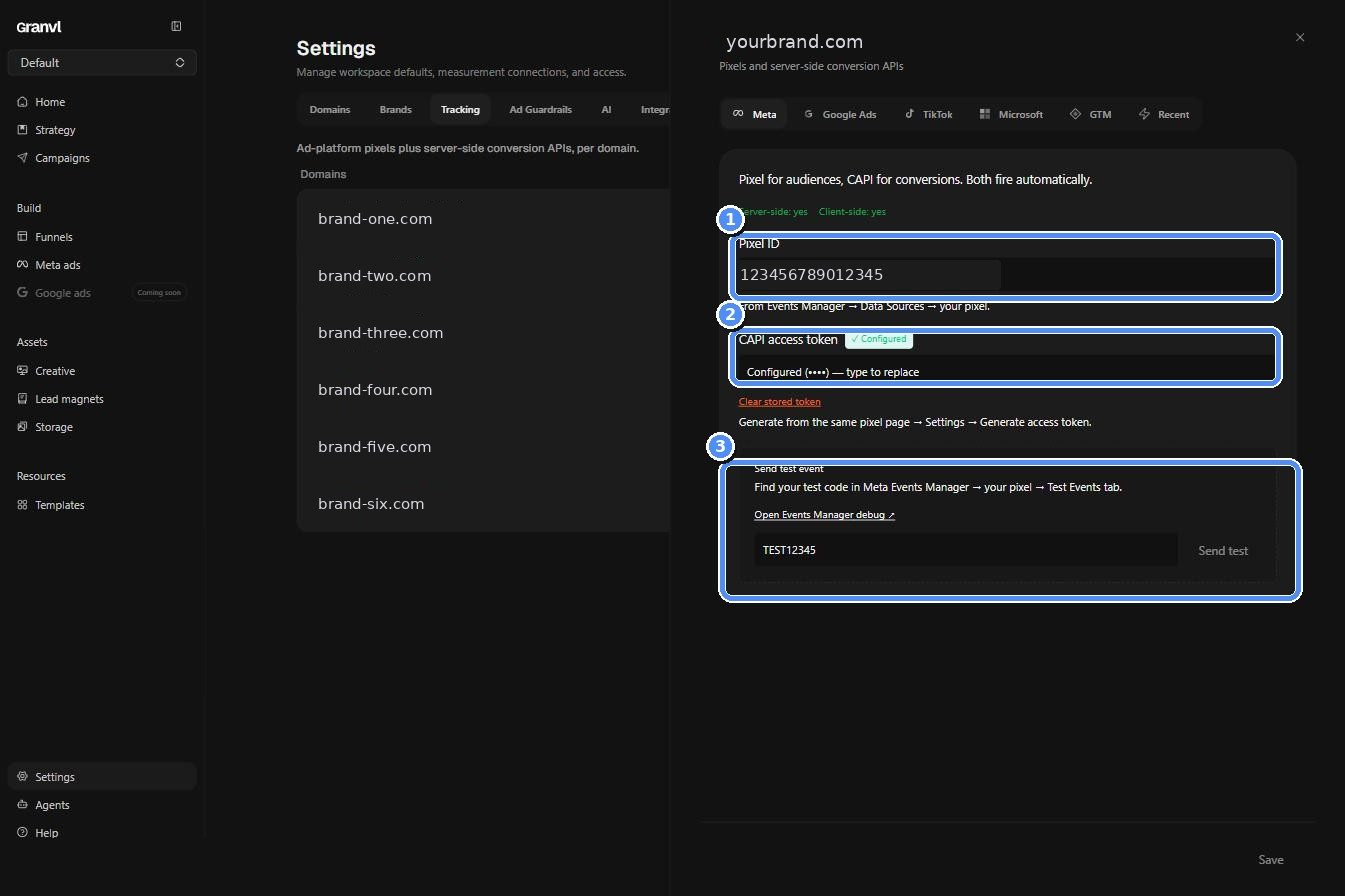Click the Send test button
This screenshot has width=1345, height=896.
[x=1223, y=551]
